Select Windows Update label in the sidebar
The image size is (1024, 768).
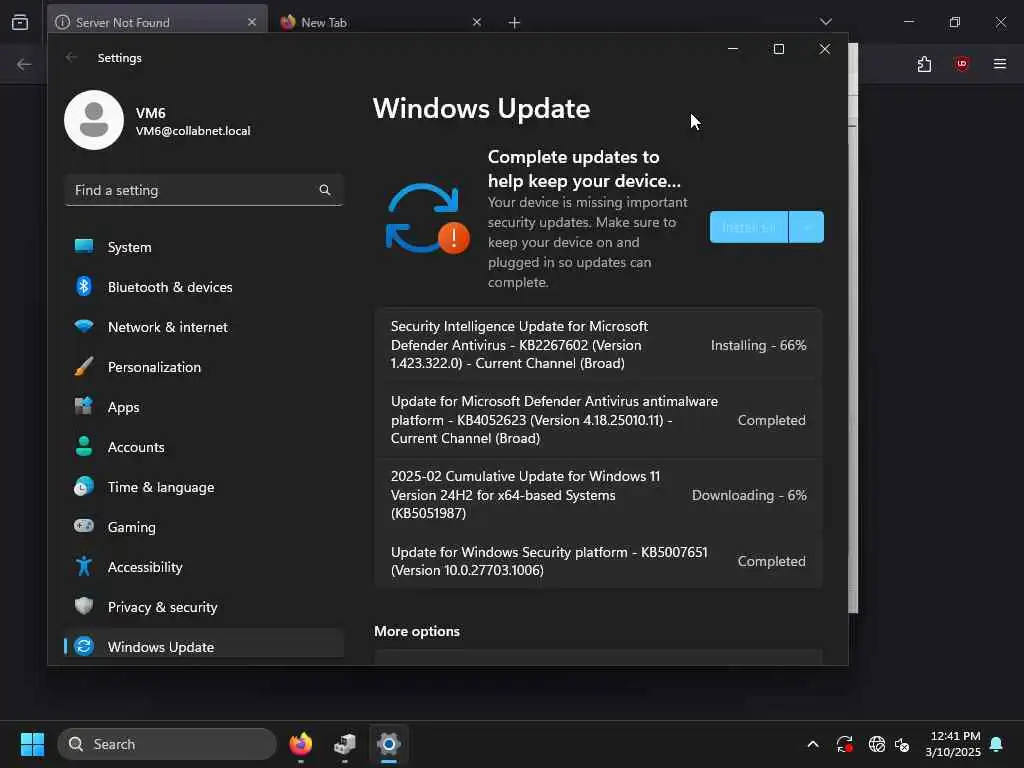(161, 647)
